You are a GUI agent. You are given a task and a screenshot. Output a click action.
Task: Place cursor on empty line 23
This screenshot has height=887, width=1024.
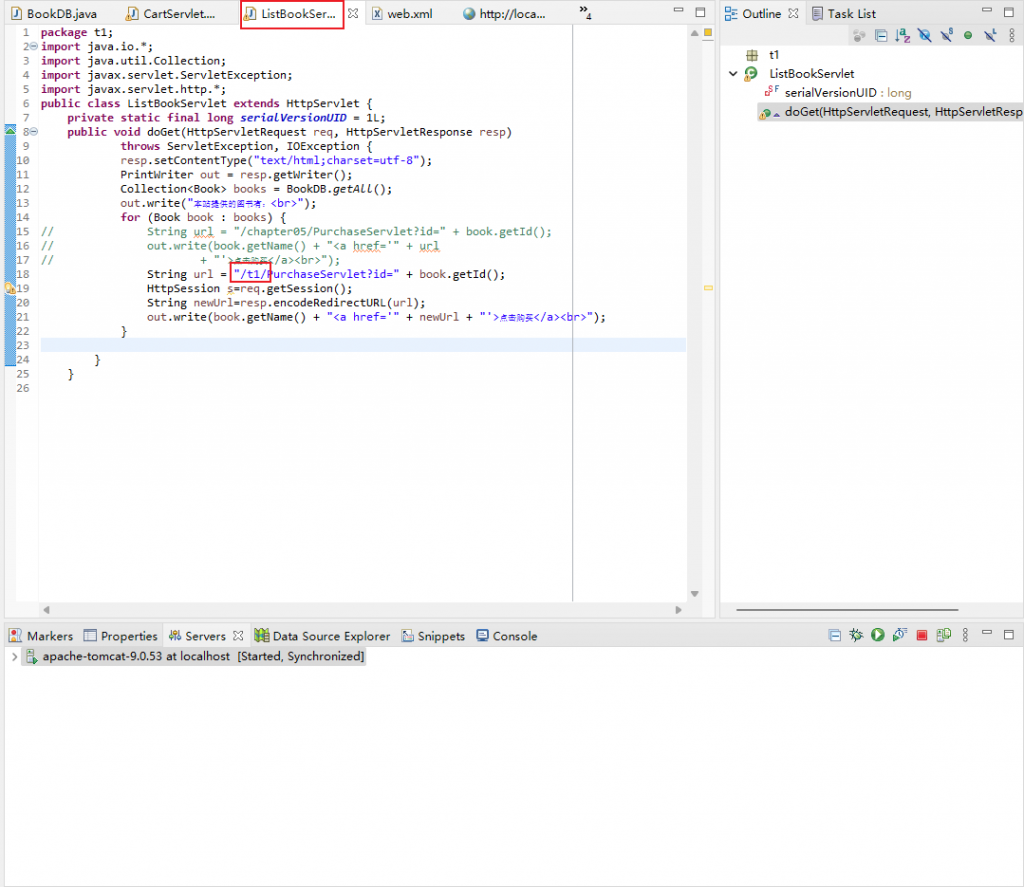tap(363, 346)
